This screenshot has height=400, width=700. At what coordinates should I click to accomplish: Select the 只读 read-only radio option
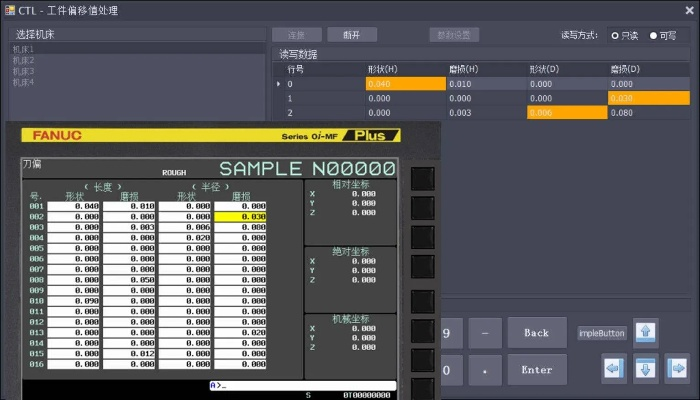615,35
